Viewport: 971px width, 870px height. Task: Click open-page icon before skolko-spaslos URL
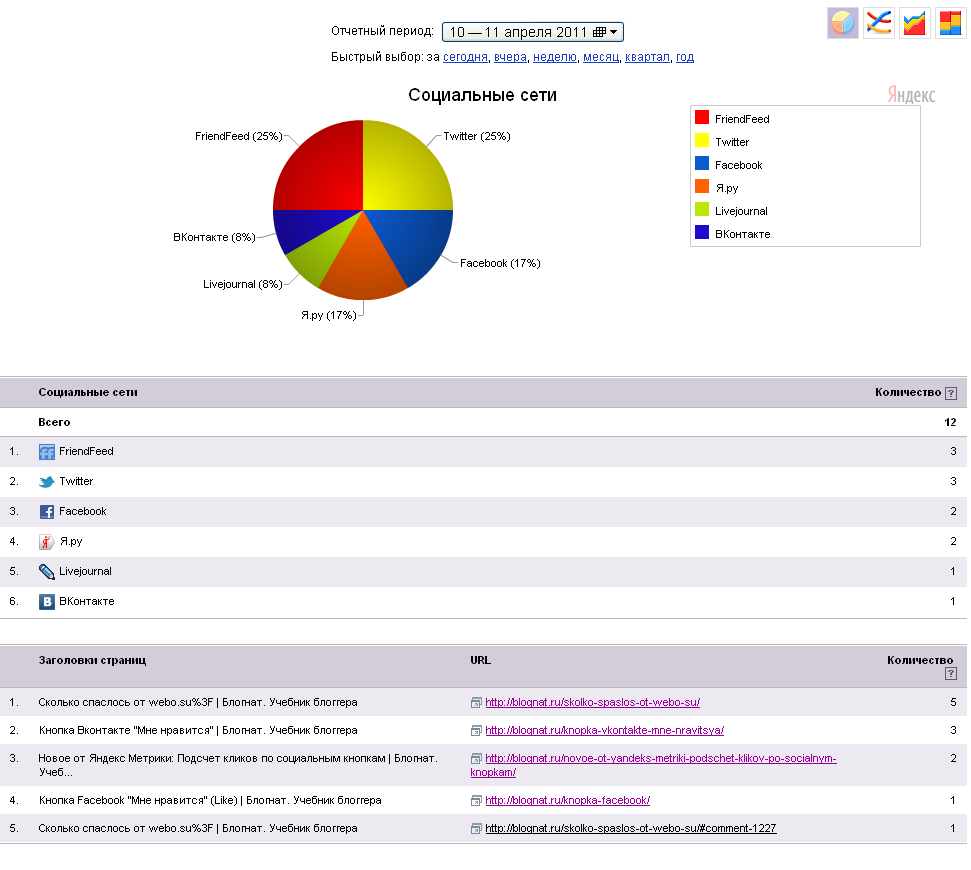(x=476, y=703)
